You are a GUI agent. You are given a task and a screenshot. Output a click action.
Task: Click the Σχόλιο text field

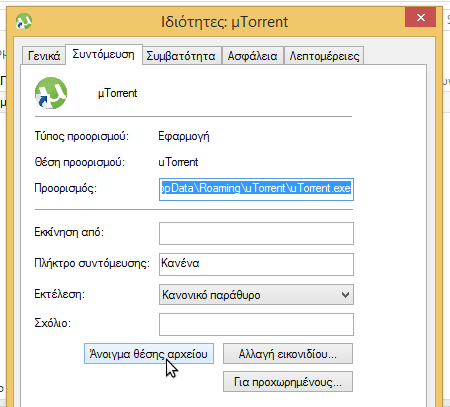[x=256, y=324]
